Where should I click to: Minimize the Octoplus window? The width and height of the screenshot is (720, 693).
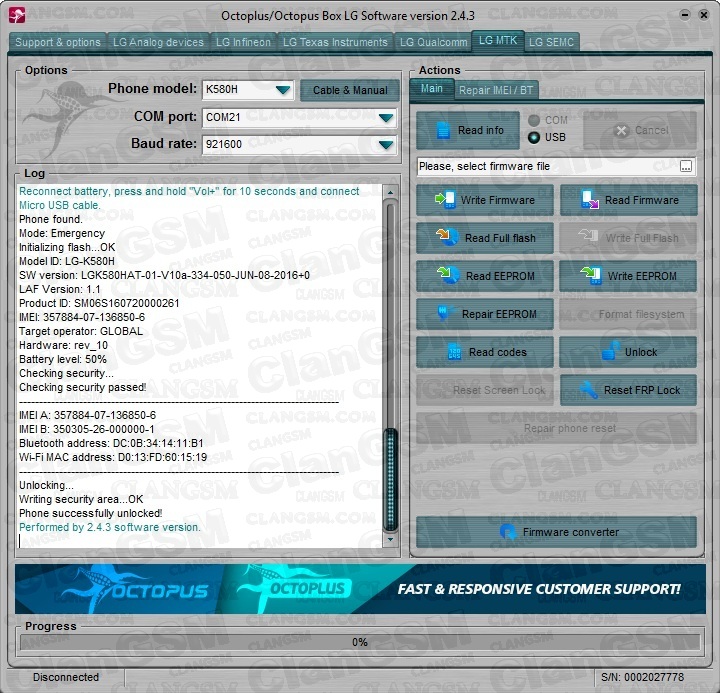(x=685, y=15)
